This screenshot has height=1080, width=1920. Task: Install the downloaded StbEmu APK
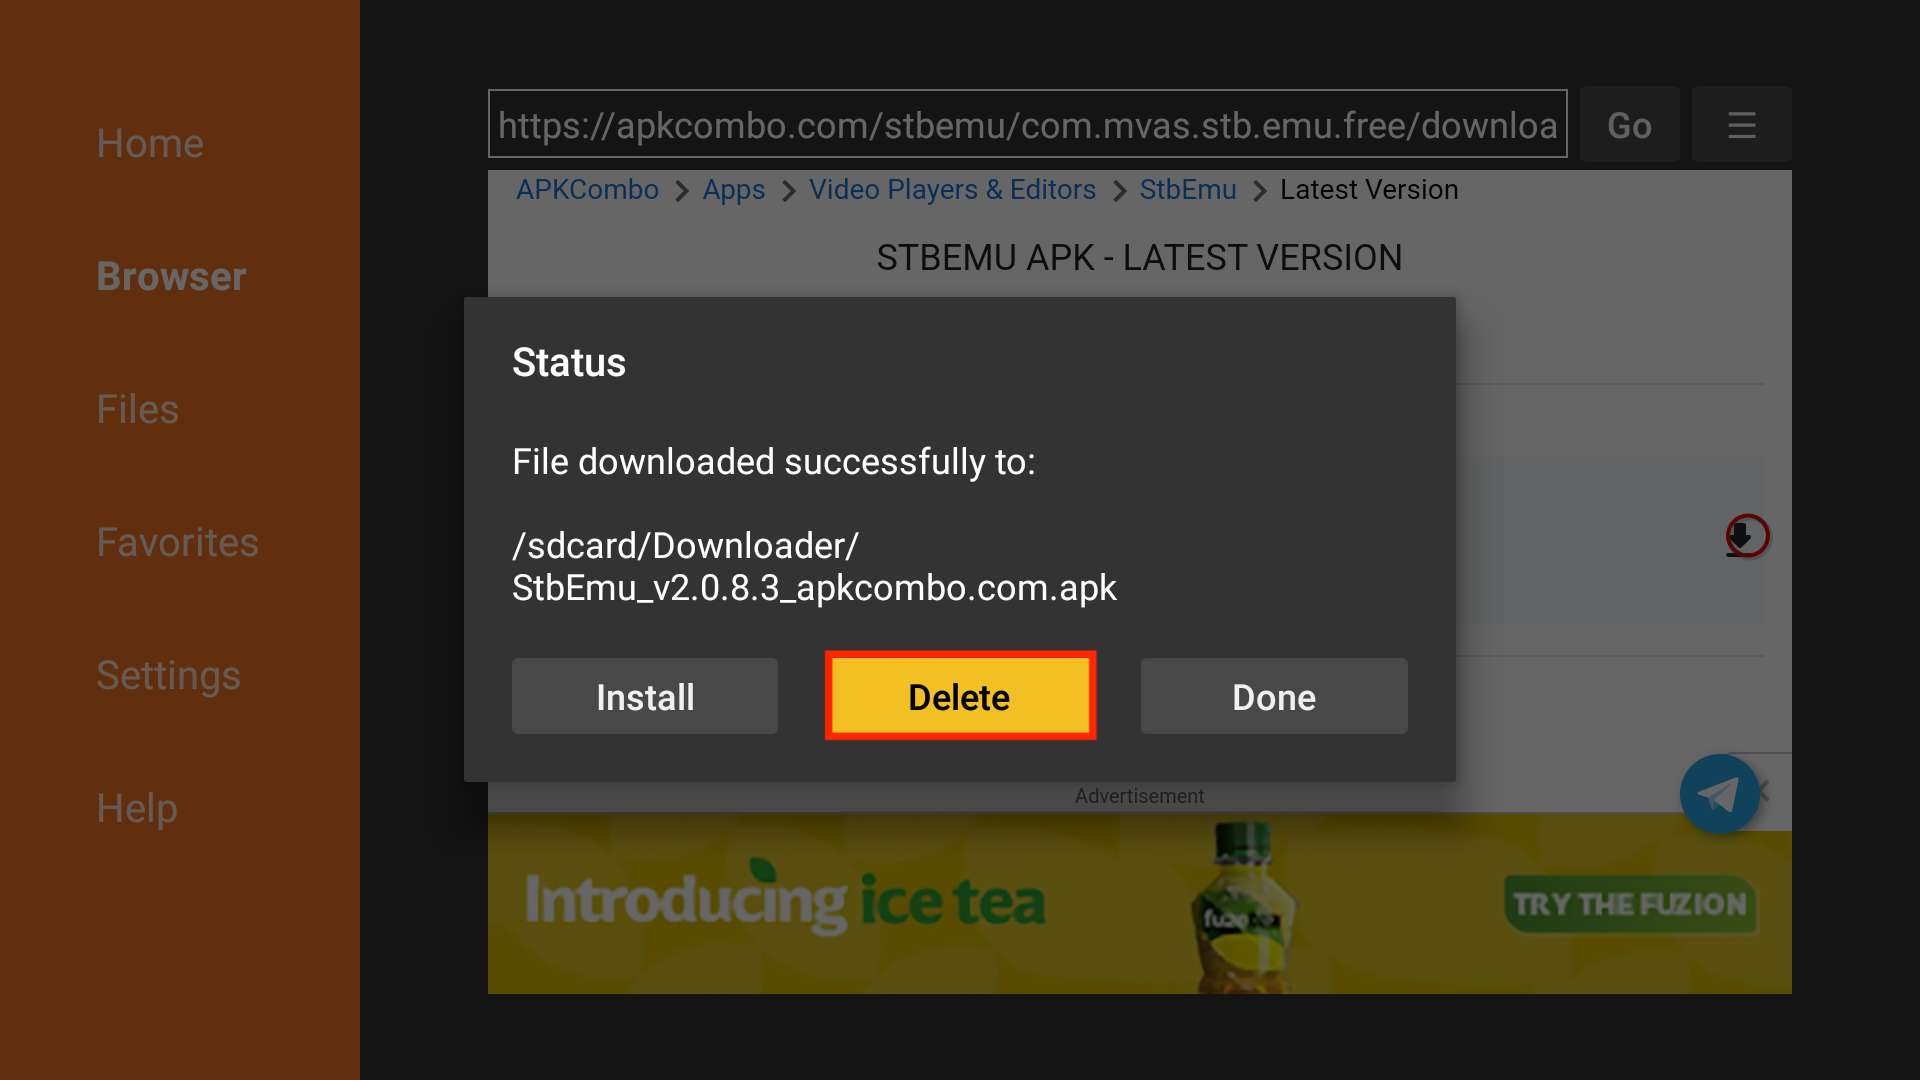(x=645, y=696)
